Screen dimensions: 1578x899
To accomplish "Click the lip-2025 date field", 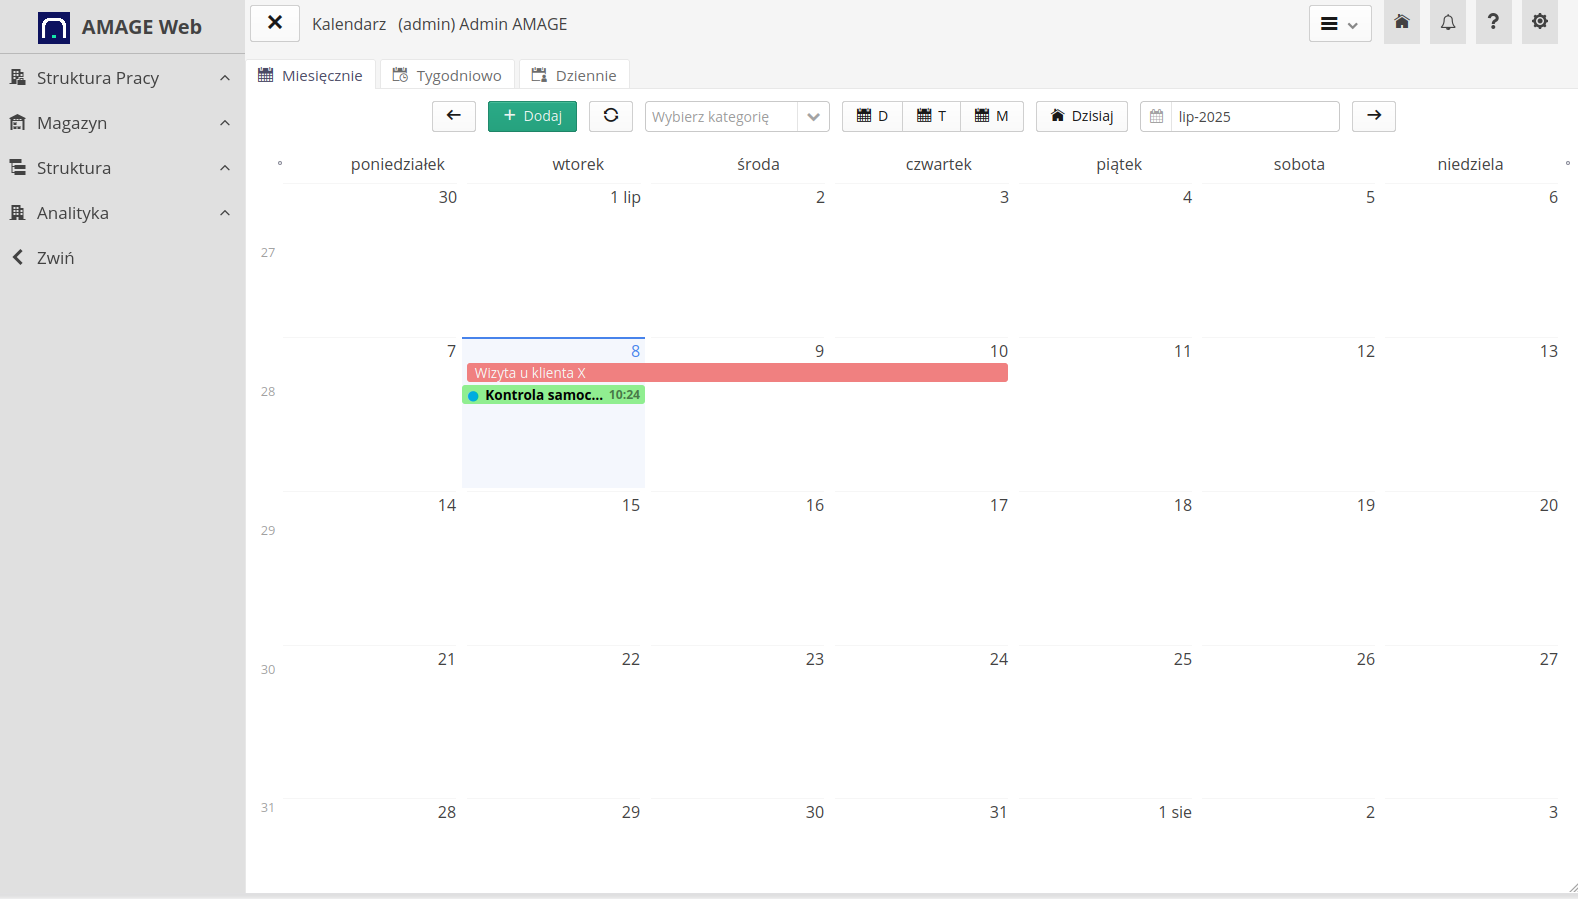I will [1254, 116].
